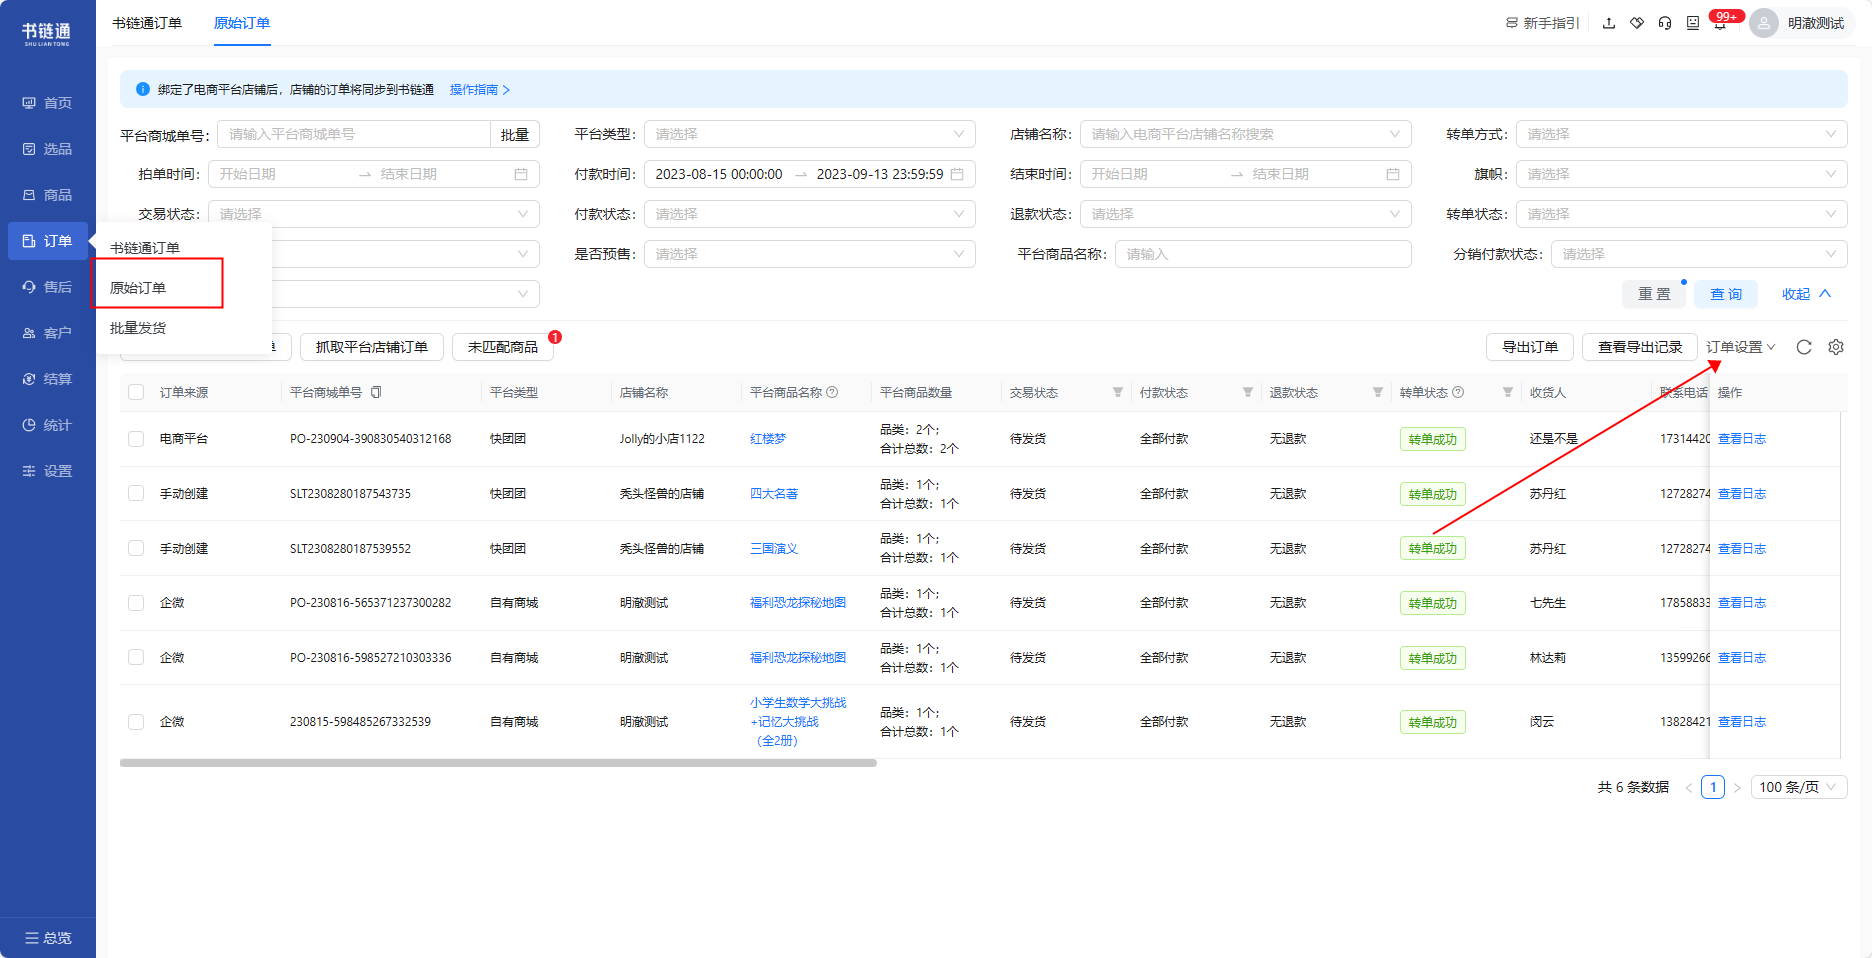Click 总览 at sidebar bottom
Screen dimensions: 1872x958
pyautogui.click(x=48, y=938)
